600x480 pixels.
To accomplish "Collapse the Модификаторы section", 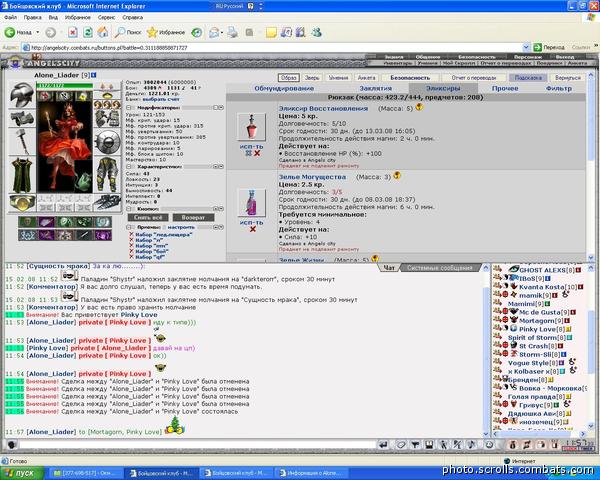I will [129, 108].
